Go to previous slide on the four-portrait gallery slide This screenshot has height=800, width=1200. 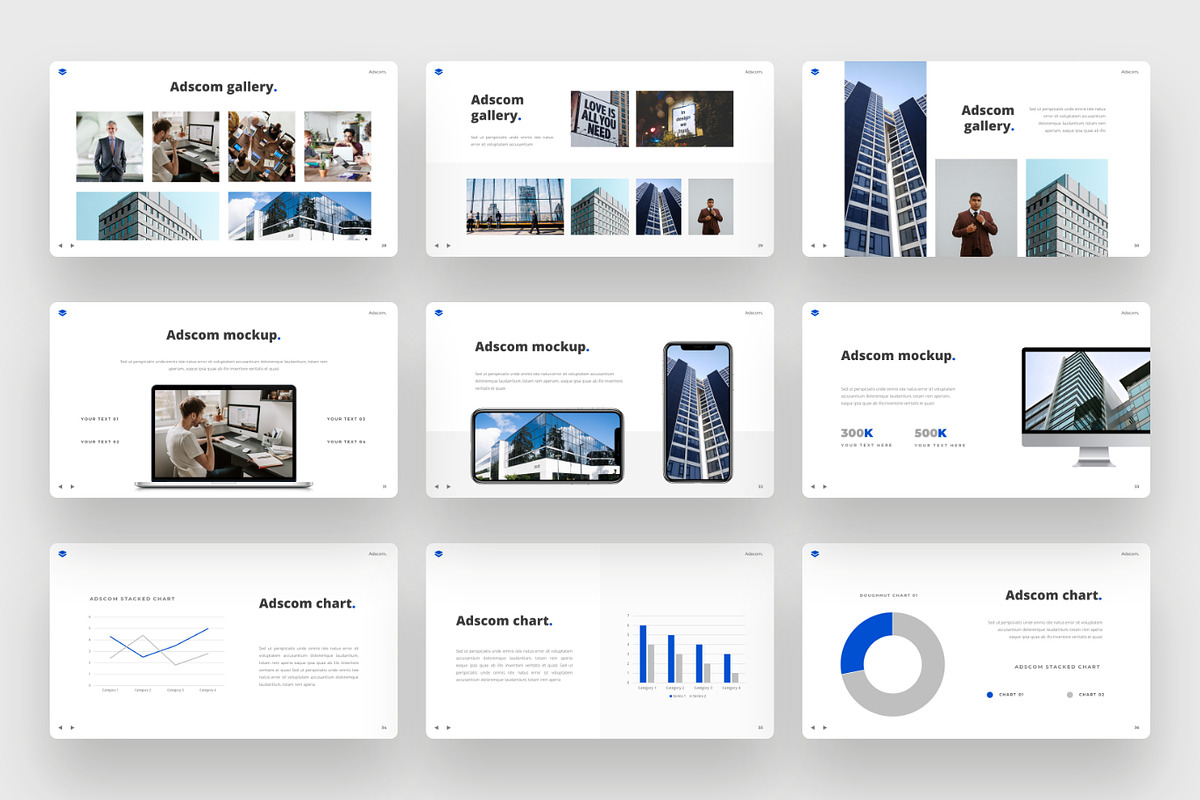tap(60, 245)
